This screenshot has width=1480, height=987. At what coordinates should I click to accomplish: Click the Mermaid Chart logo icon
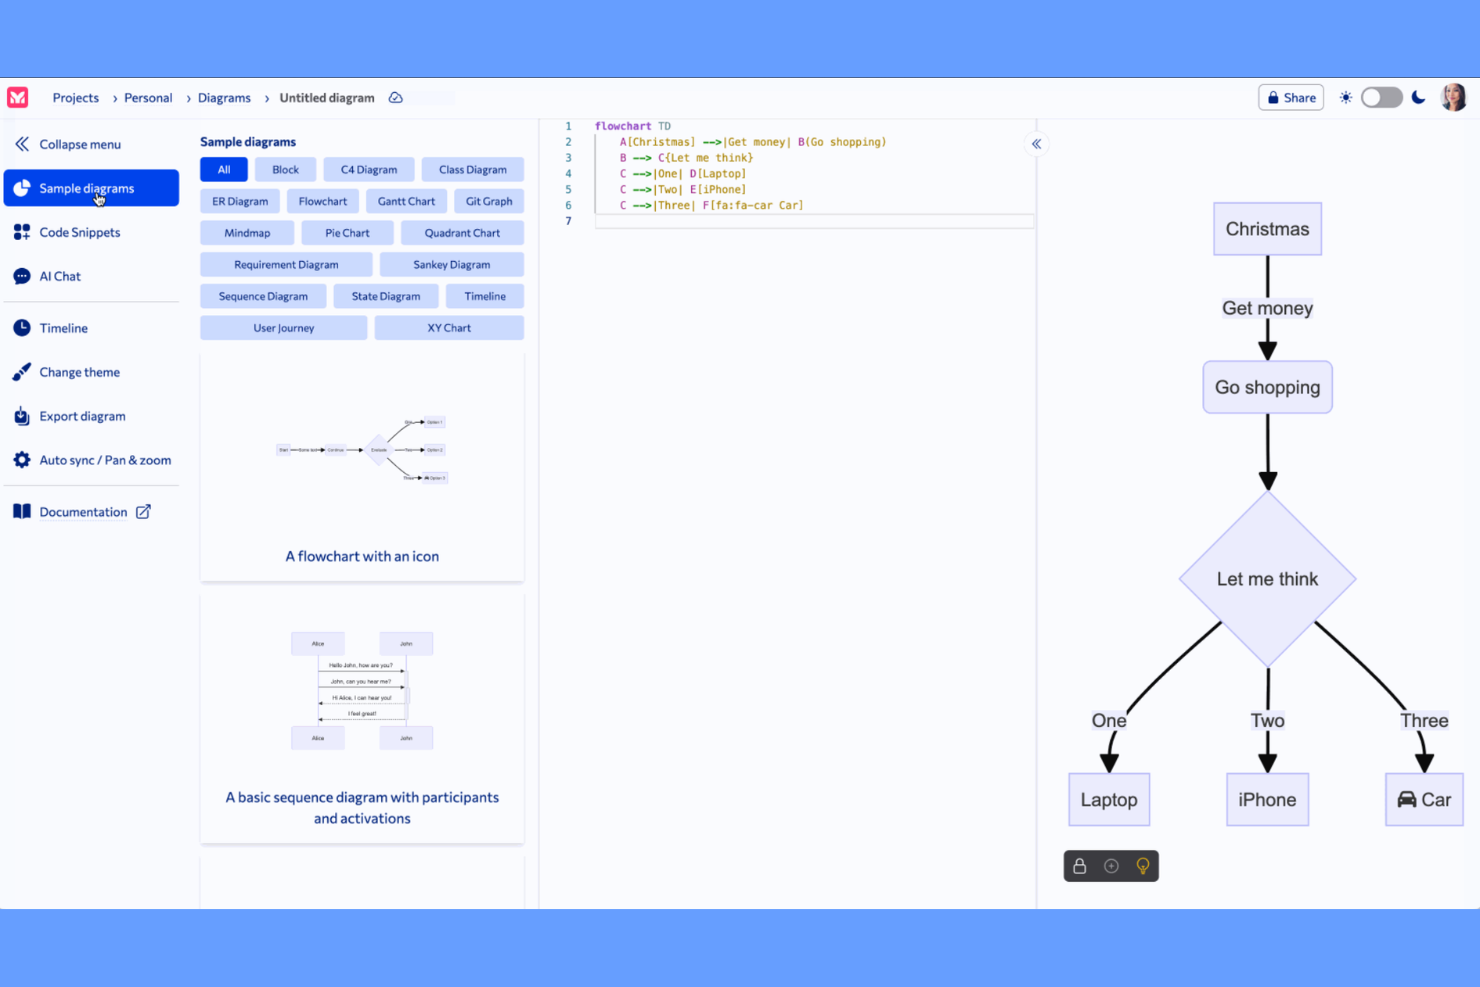click(x=18, y=97)
